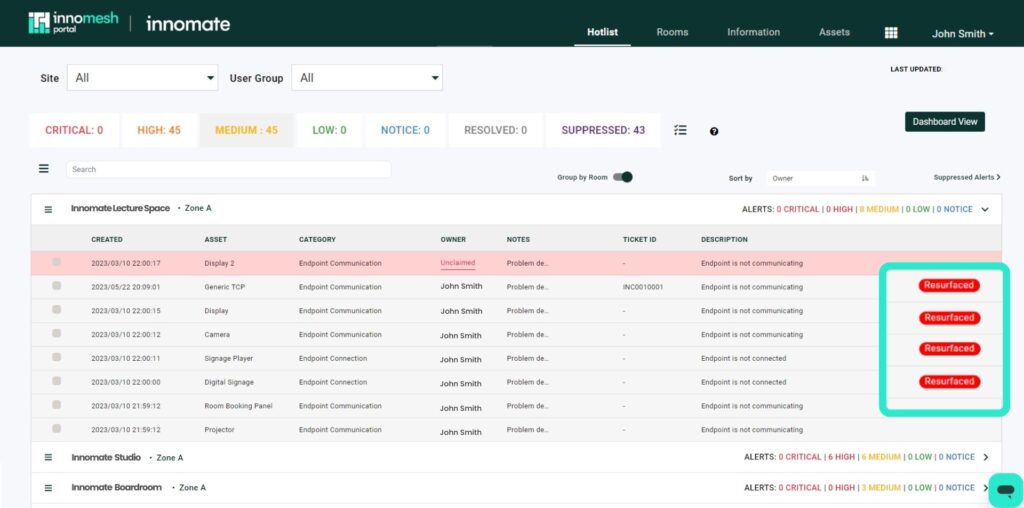Expand the Innomate Boardroom group
The width and height of the screenshot is (1024, 508).
[985, 488]
